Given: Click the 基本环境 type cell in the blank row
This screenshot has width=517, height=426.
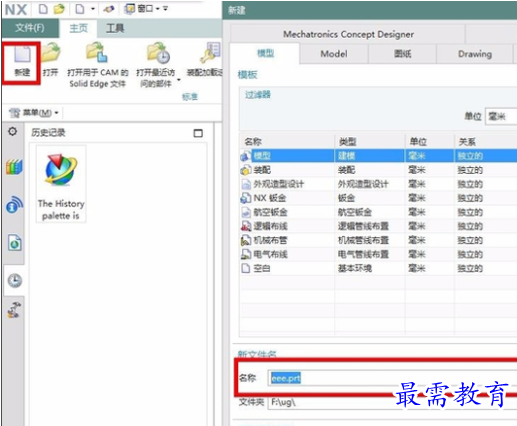Looking at the screenshot, I should [355, 268].
